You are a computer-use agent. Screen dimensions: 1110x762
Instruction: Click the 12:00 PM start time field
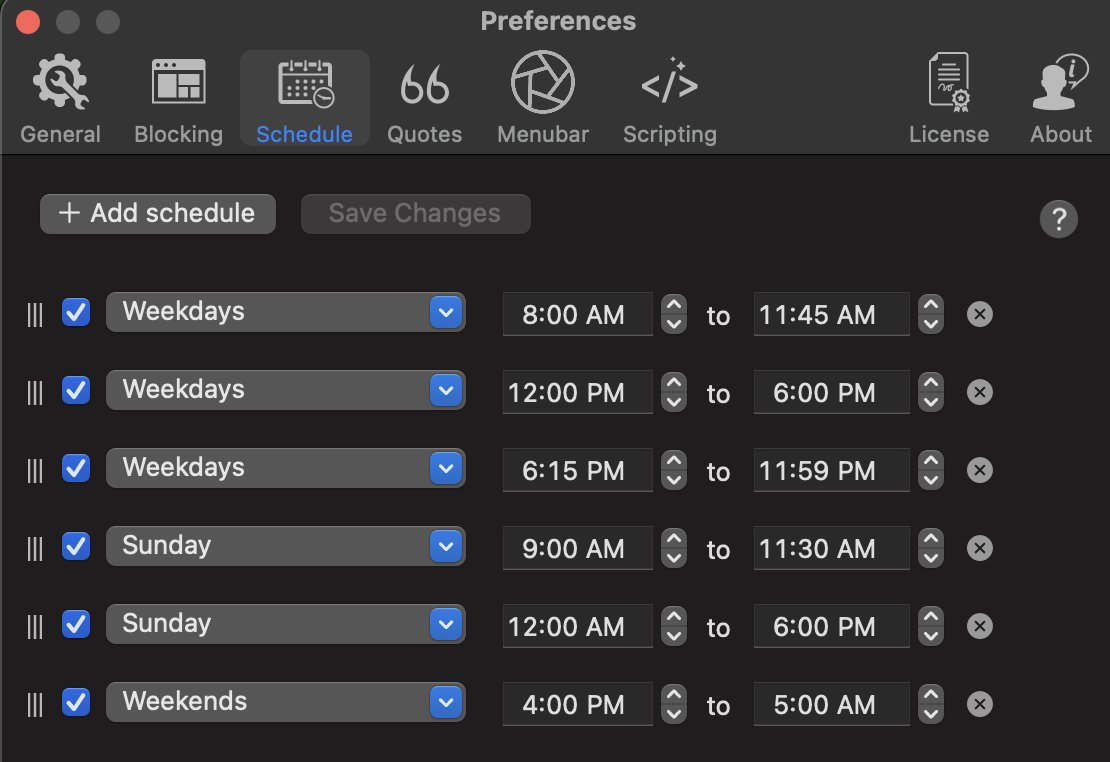tap(578, 392)
